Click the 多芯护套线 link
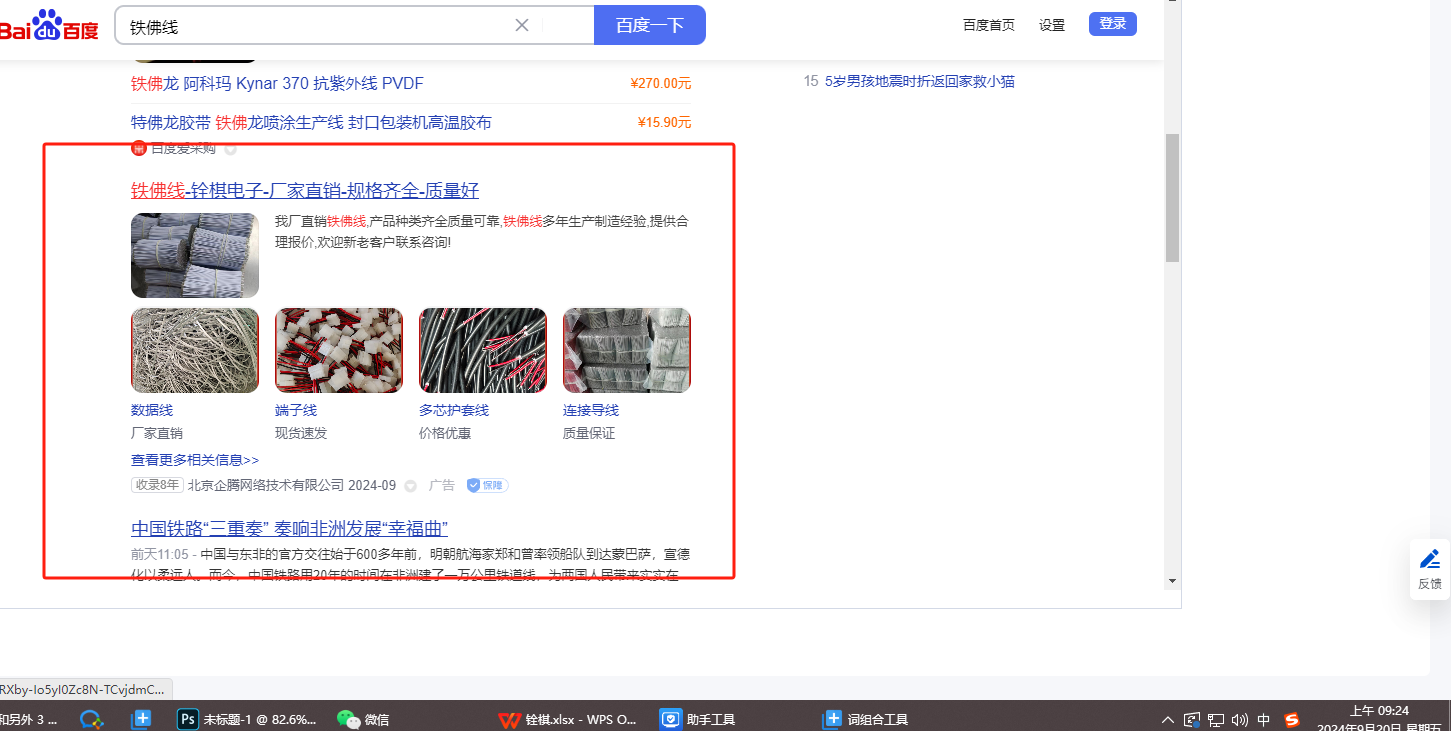Image resolution: width=1451 pixels, height=731 pixels. [x=454, y=410]
